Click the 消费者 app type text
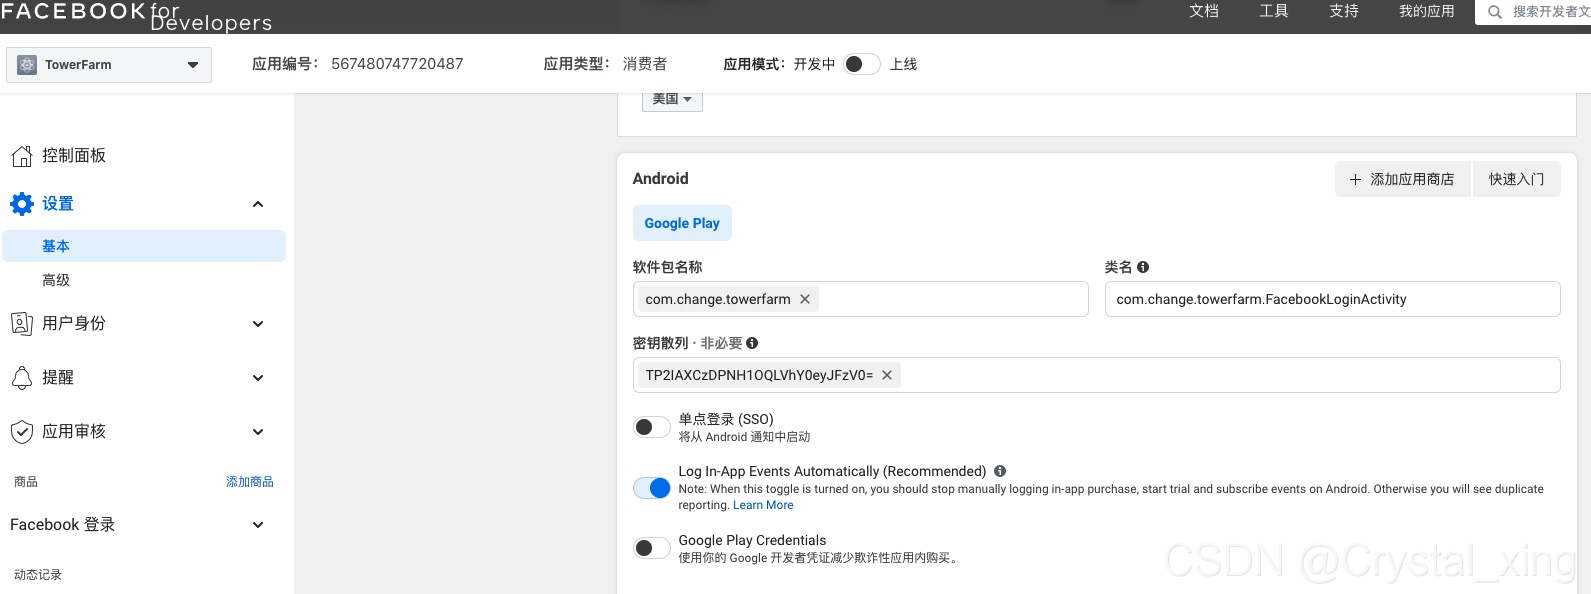The image size is (1591, 594). (645, 64)
